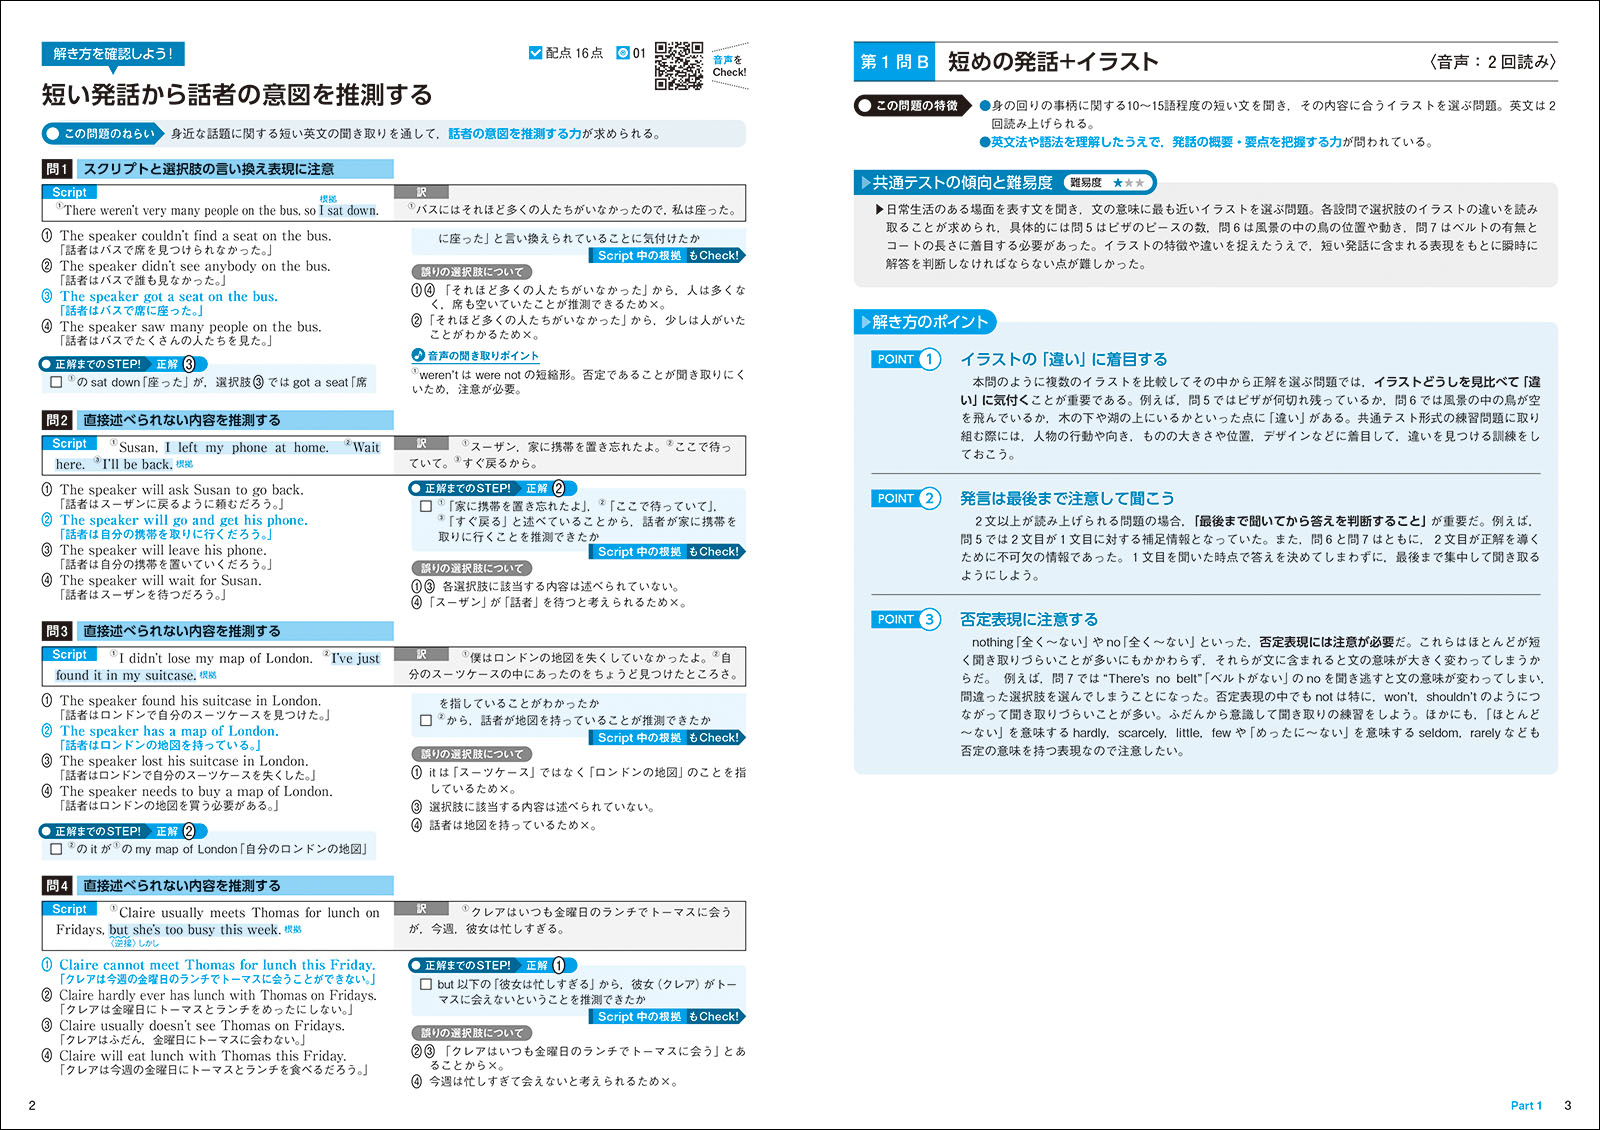
Task: Click the 問3 number badge
Action: tap(57, 631)
